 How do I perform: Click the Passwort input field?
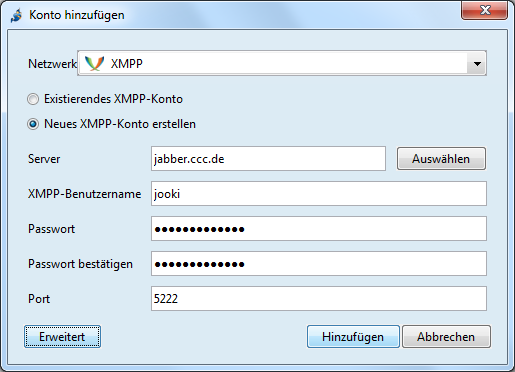click(319, 229)
